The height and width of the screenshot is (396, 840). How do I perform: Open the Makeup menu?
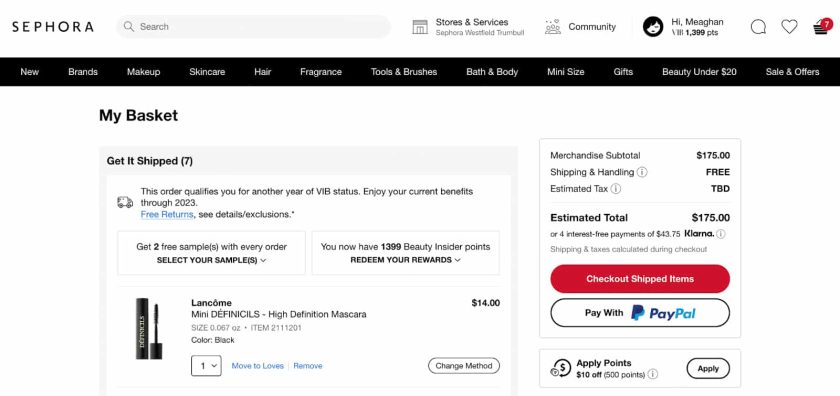pyautogui.click(x=144, y=72)
